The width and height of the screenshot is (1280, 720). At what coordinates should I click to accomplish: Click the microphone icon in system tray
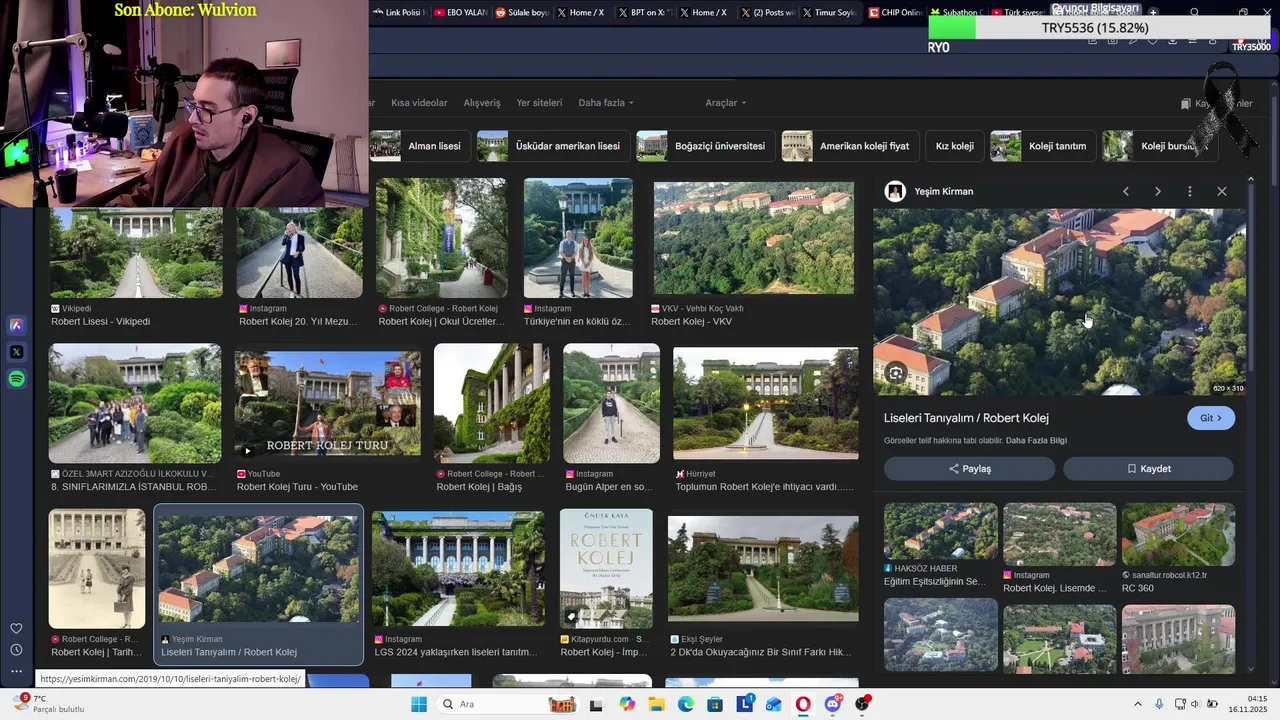tap(1159, 704)
